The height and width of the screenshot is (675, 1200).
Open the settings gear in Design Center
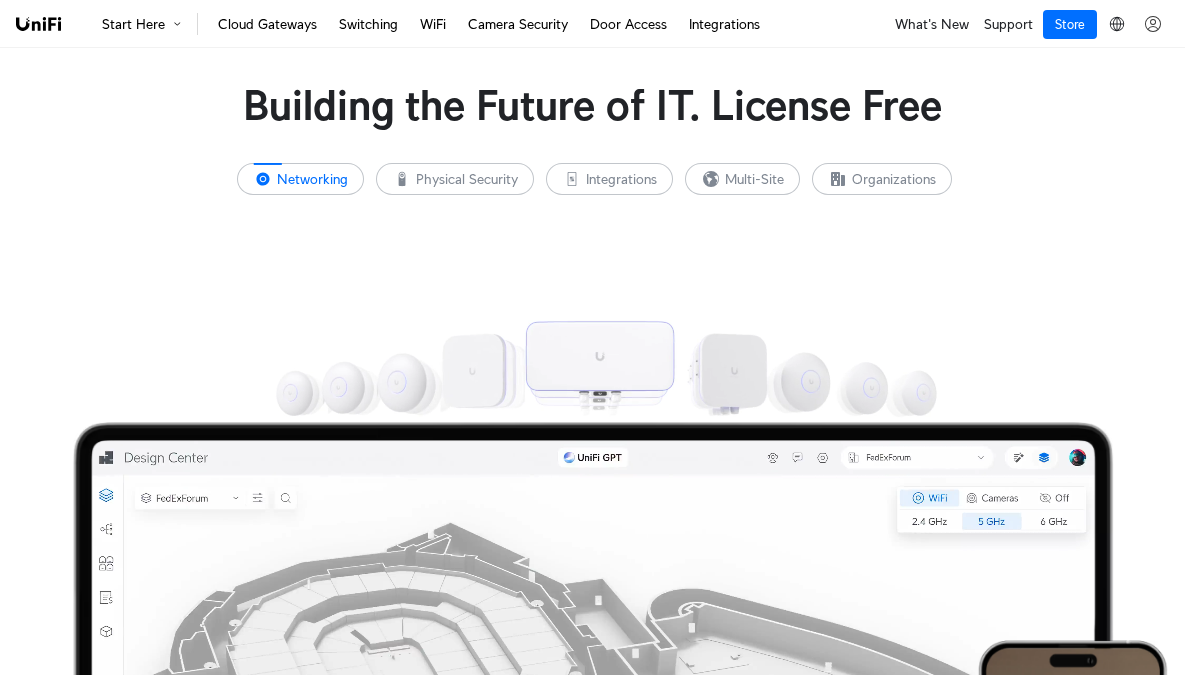point(822,457)
